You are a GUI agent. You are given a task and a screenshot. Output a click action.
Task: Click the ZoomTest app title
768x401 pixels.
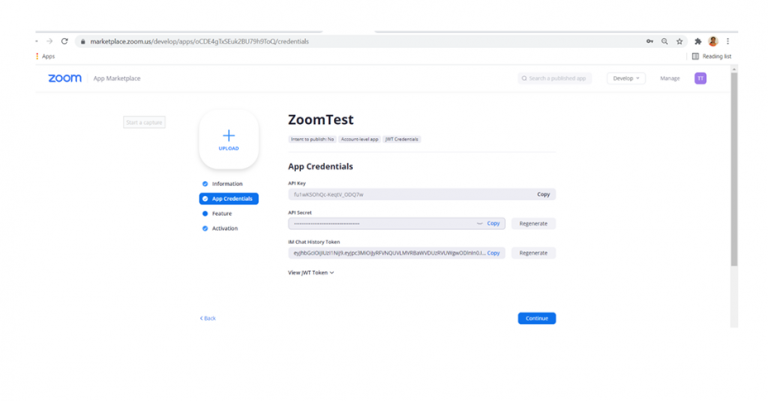321,119
